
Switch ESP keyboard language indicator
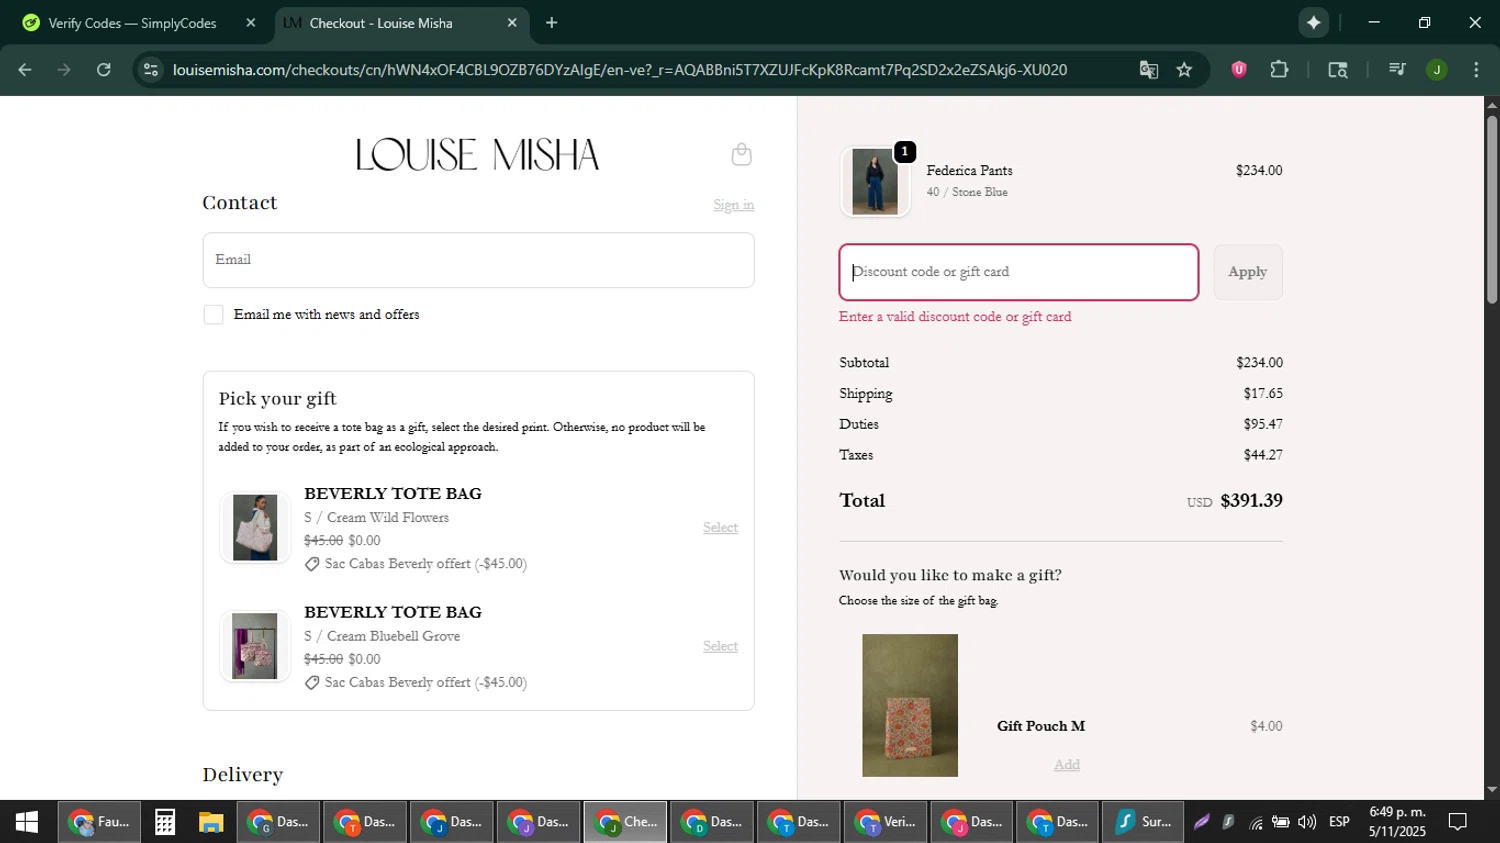(1339, 822)
